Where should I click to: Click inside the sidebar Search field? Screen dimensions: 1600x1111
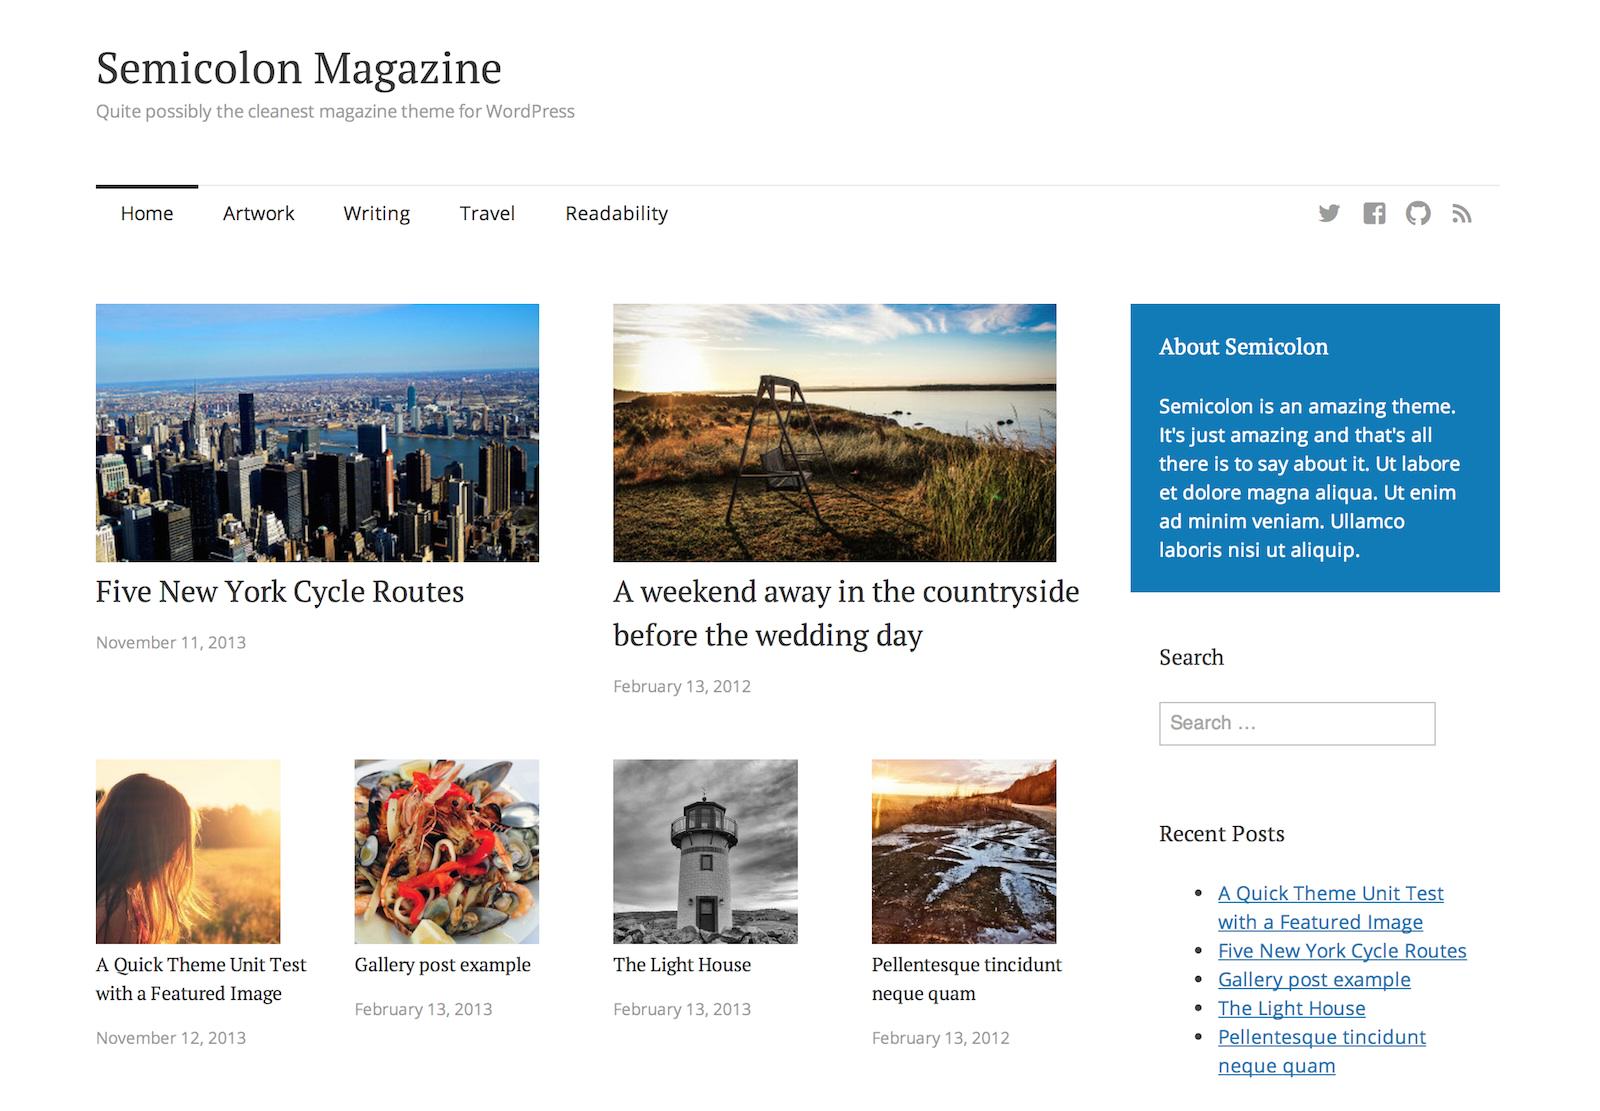click(1296, 723)
